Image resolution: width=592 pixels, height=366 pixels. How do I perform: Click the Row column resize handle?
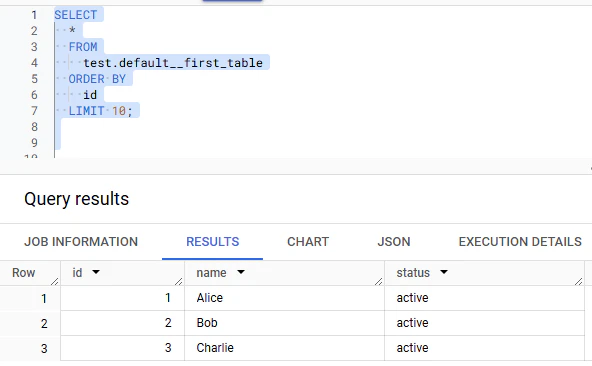[55, 281]
